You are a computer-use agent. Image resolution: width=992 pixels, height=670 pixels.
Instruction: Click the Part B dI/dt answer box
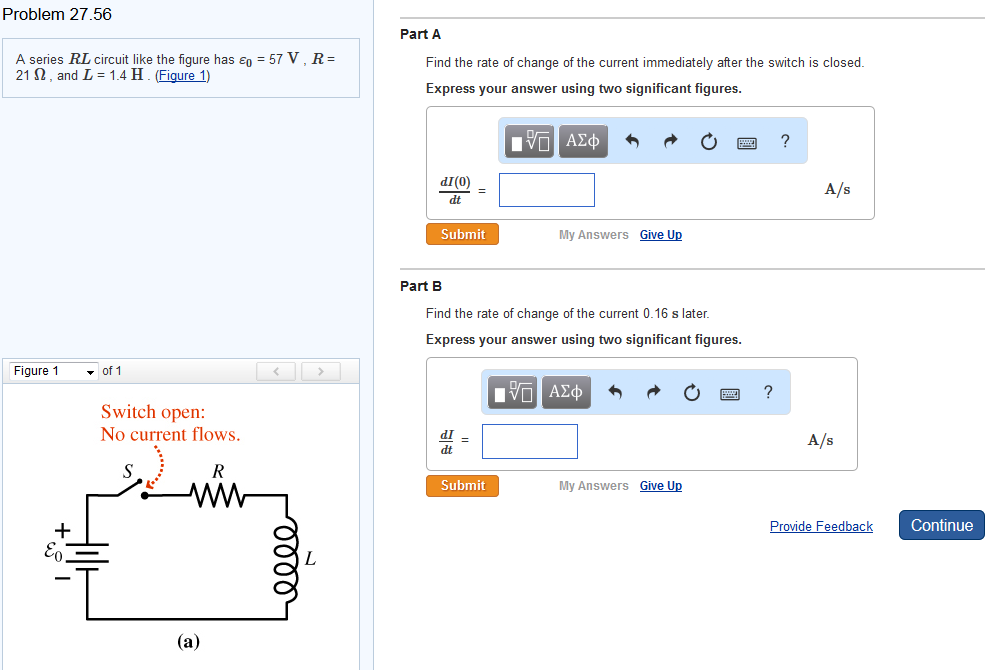[530, 441]
